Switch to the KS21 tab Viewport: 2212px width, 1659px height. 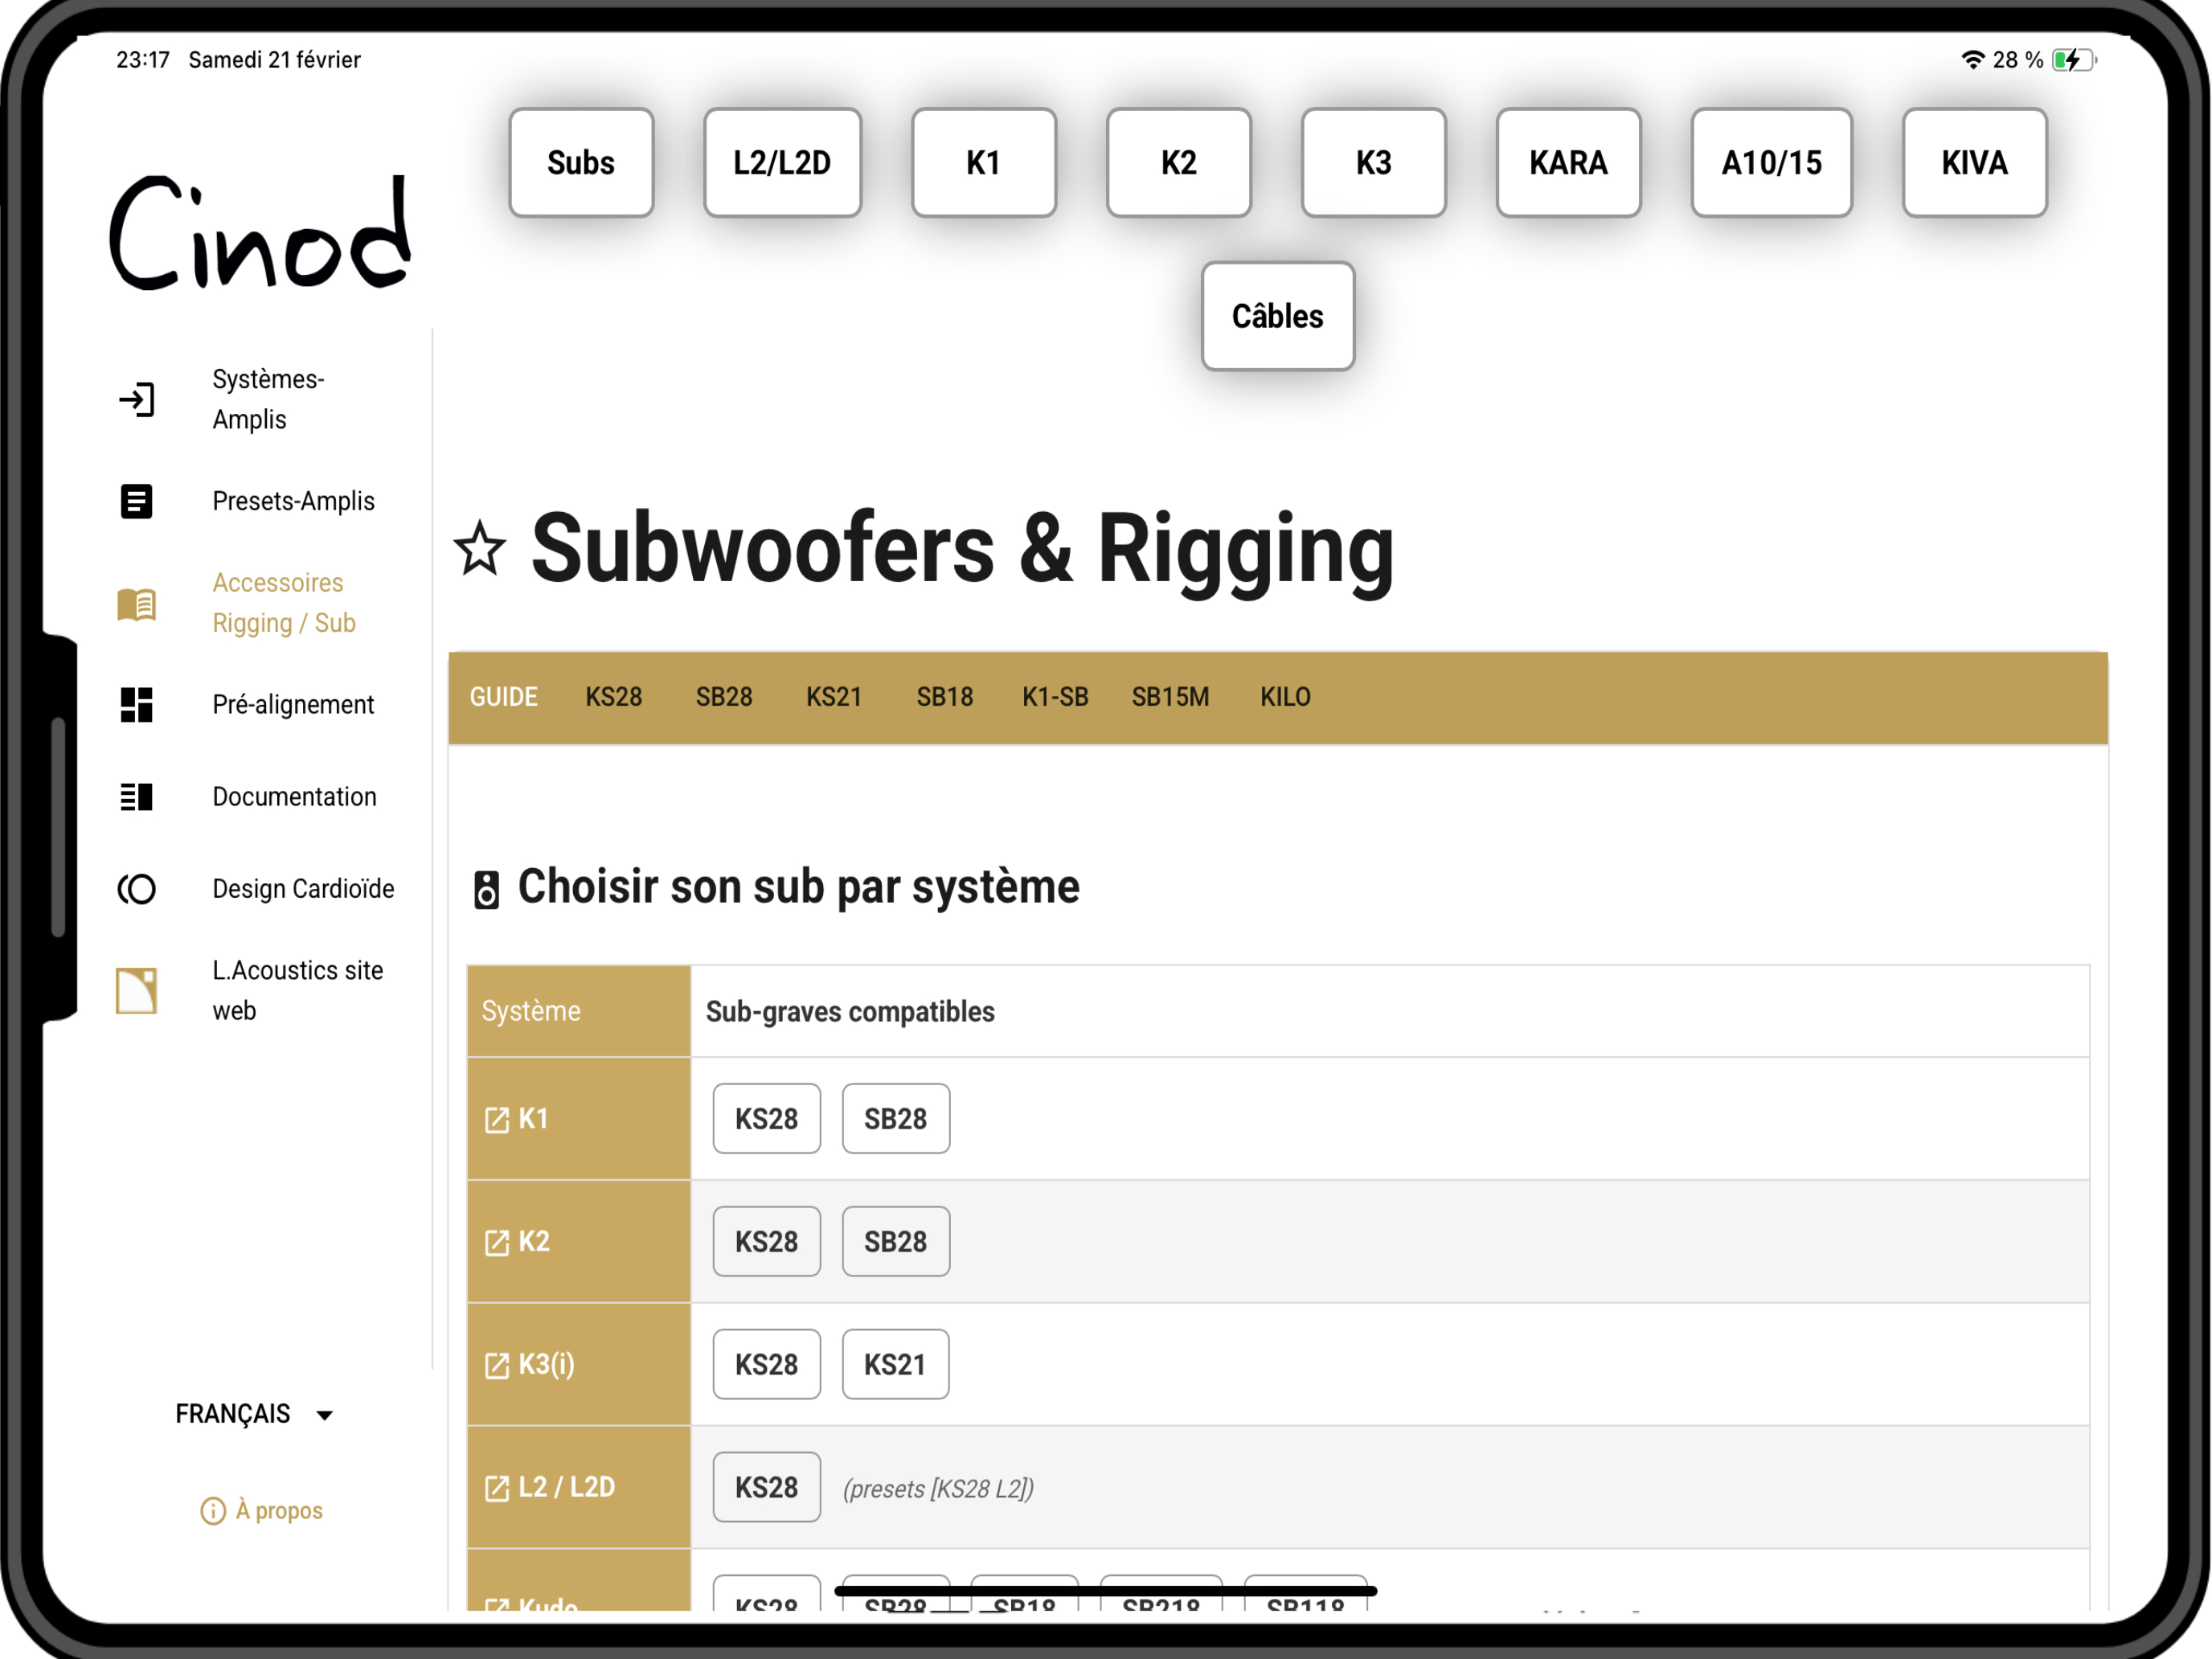click(834, 697)
